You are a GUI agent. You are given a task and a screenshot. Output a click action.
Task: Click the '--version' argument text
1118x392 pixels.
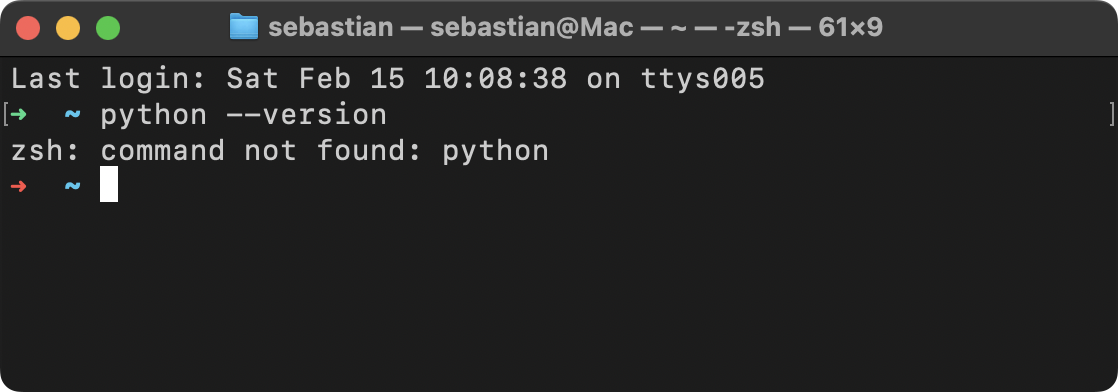tap(307, 115)
